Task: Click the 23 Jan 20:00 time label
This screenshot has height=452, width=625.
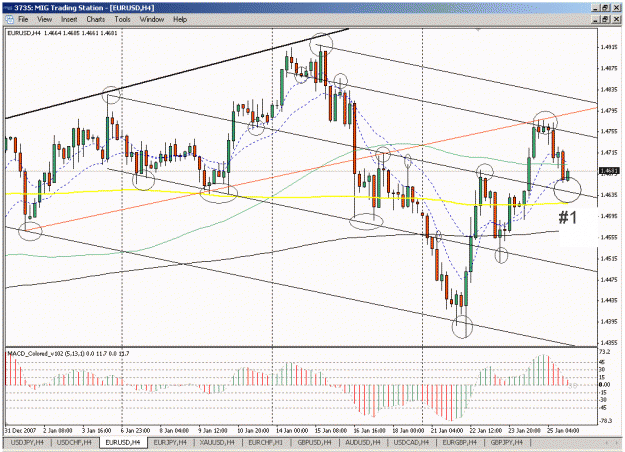Action: [x=524, y=430]
